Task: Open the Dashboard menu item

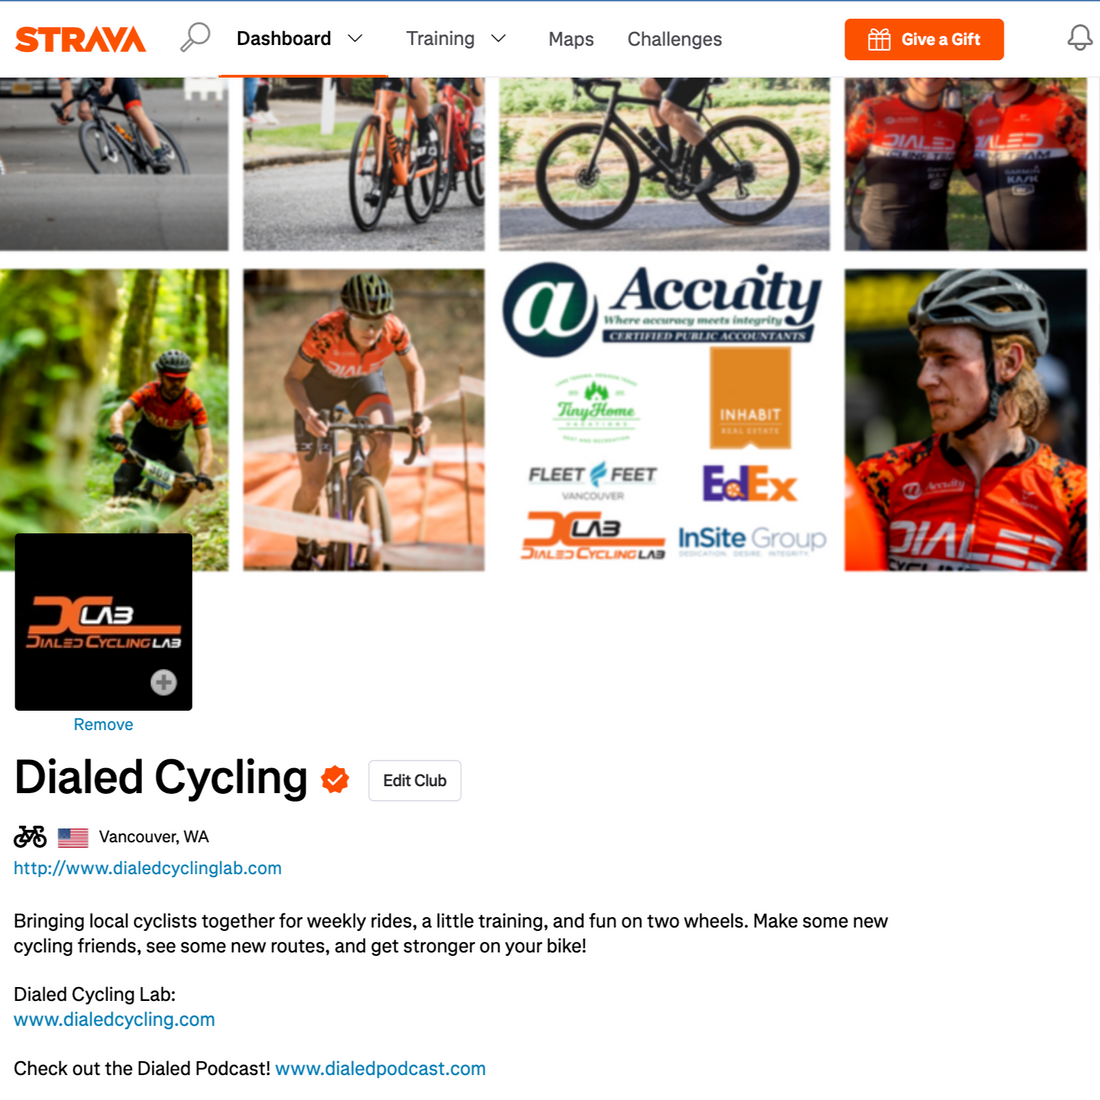Action: [x=283, y=39]
